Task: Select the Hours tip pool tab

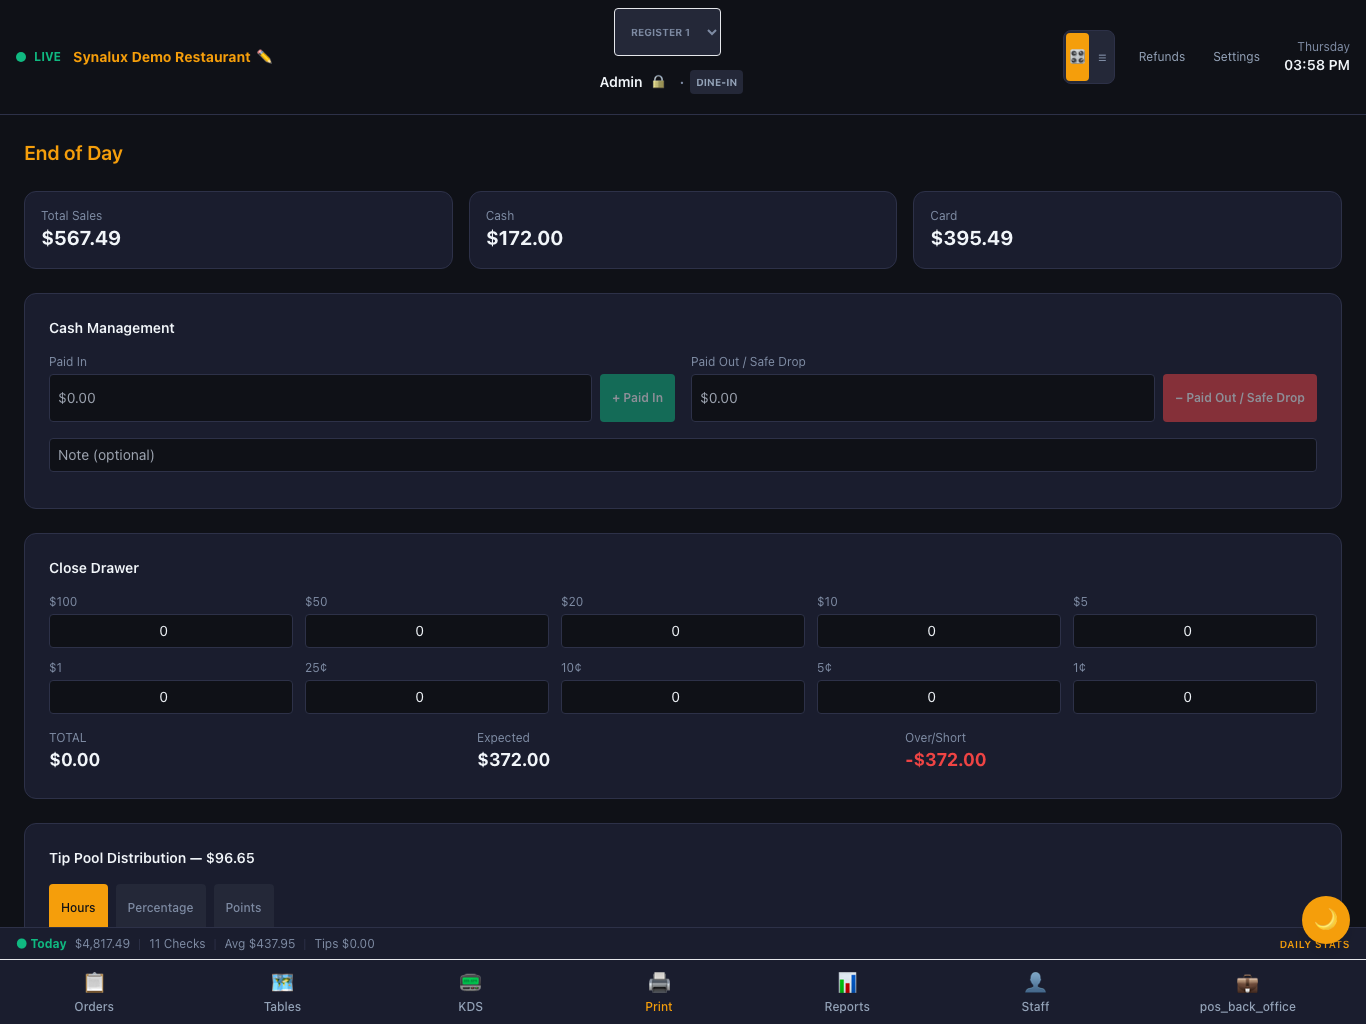Action: point(78,907)
